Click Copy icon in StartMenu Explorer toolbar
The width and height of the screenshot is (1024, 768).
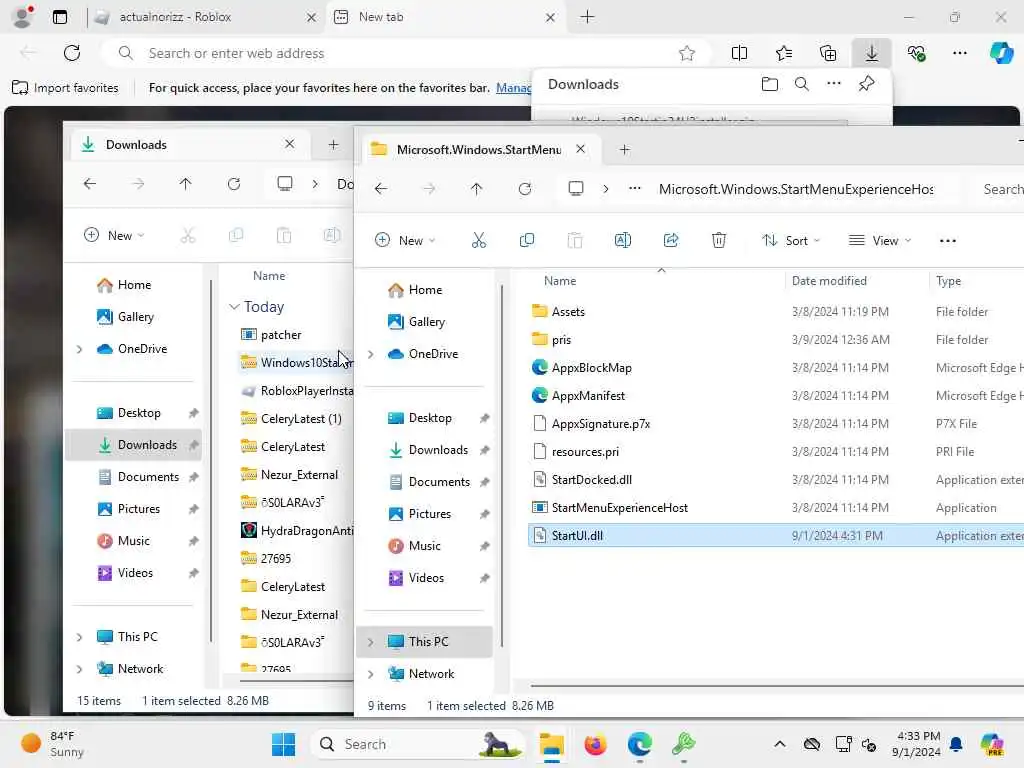526,240
